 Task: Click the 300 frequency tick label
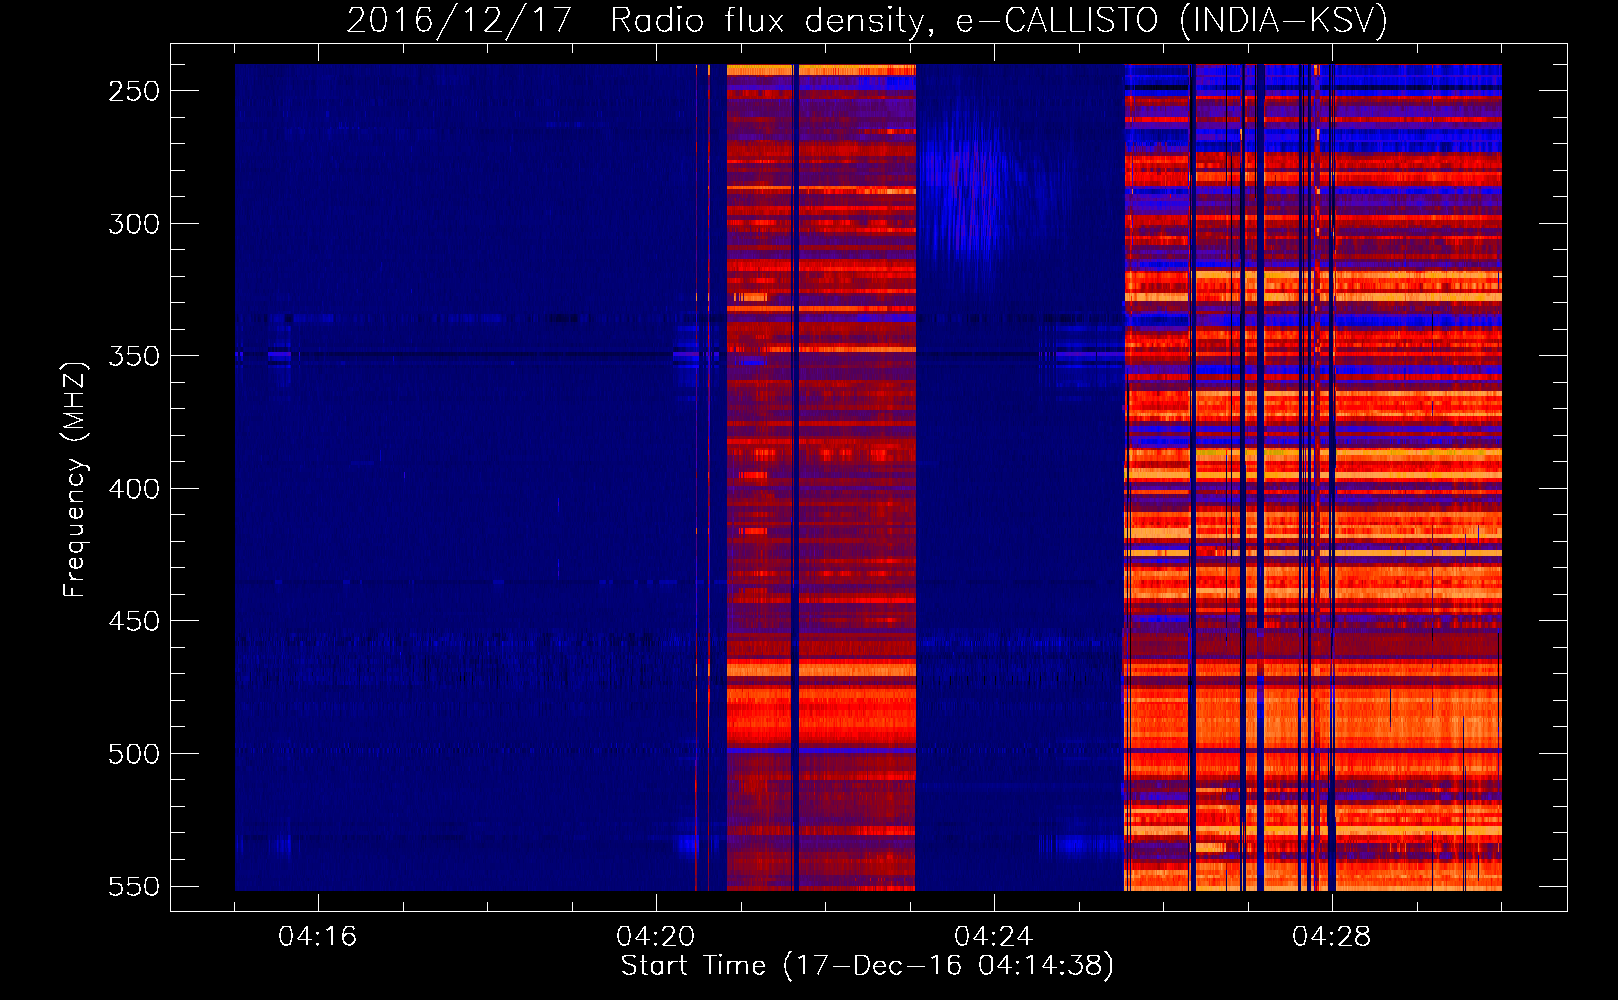[x=134, y=224]
